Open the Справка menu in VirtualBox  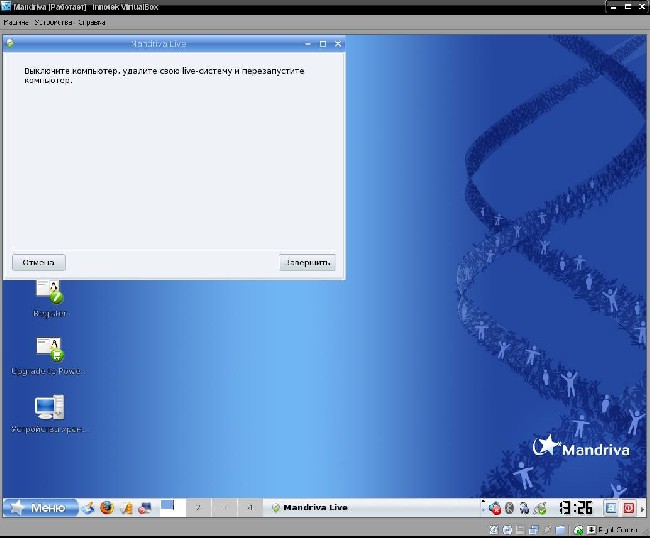click(x=92, y=22)
